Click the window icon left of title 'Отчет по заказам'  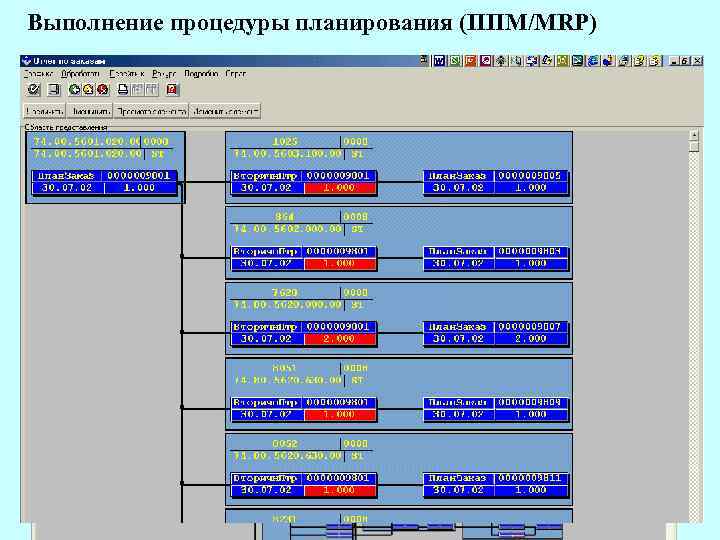27,61
